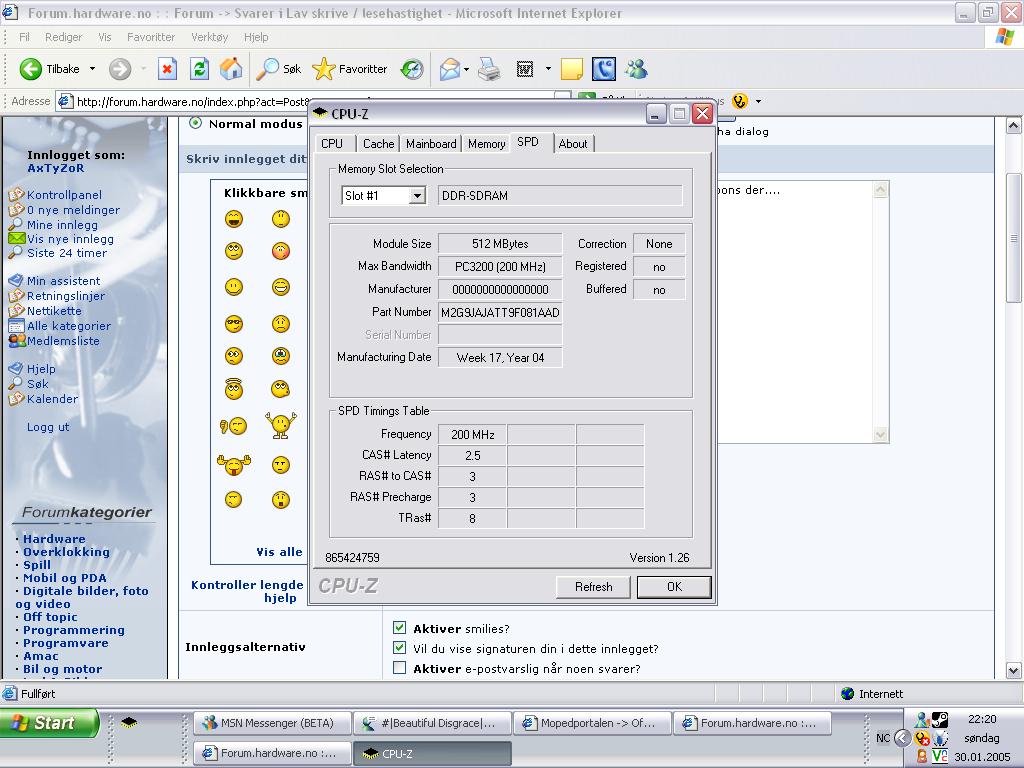Click the page scrollbar down arrow
This screenshot has height=768, width=1024.
pos(1013,670)
